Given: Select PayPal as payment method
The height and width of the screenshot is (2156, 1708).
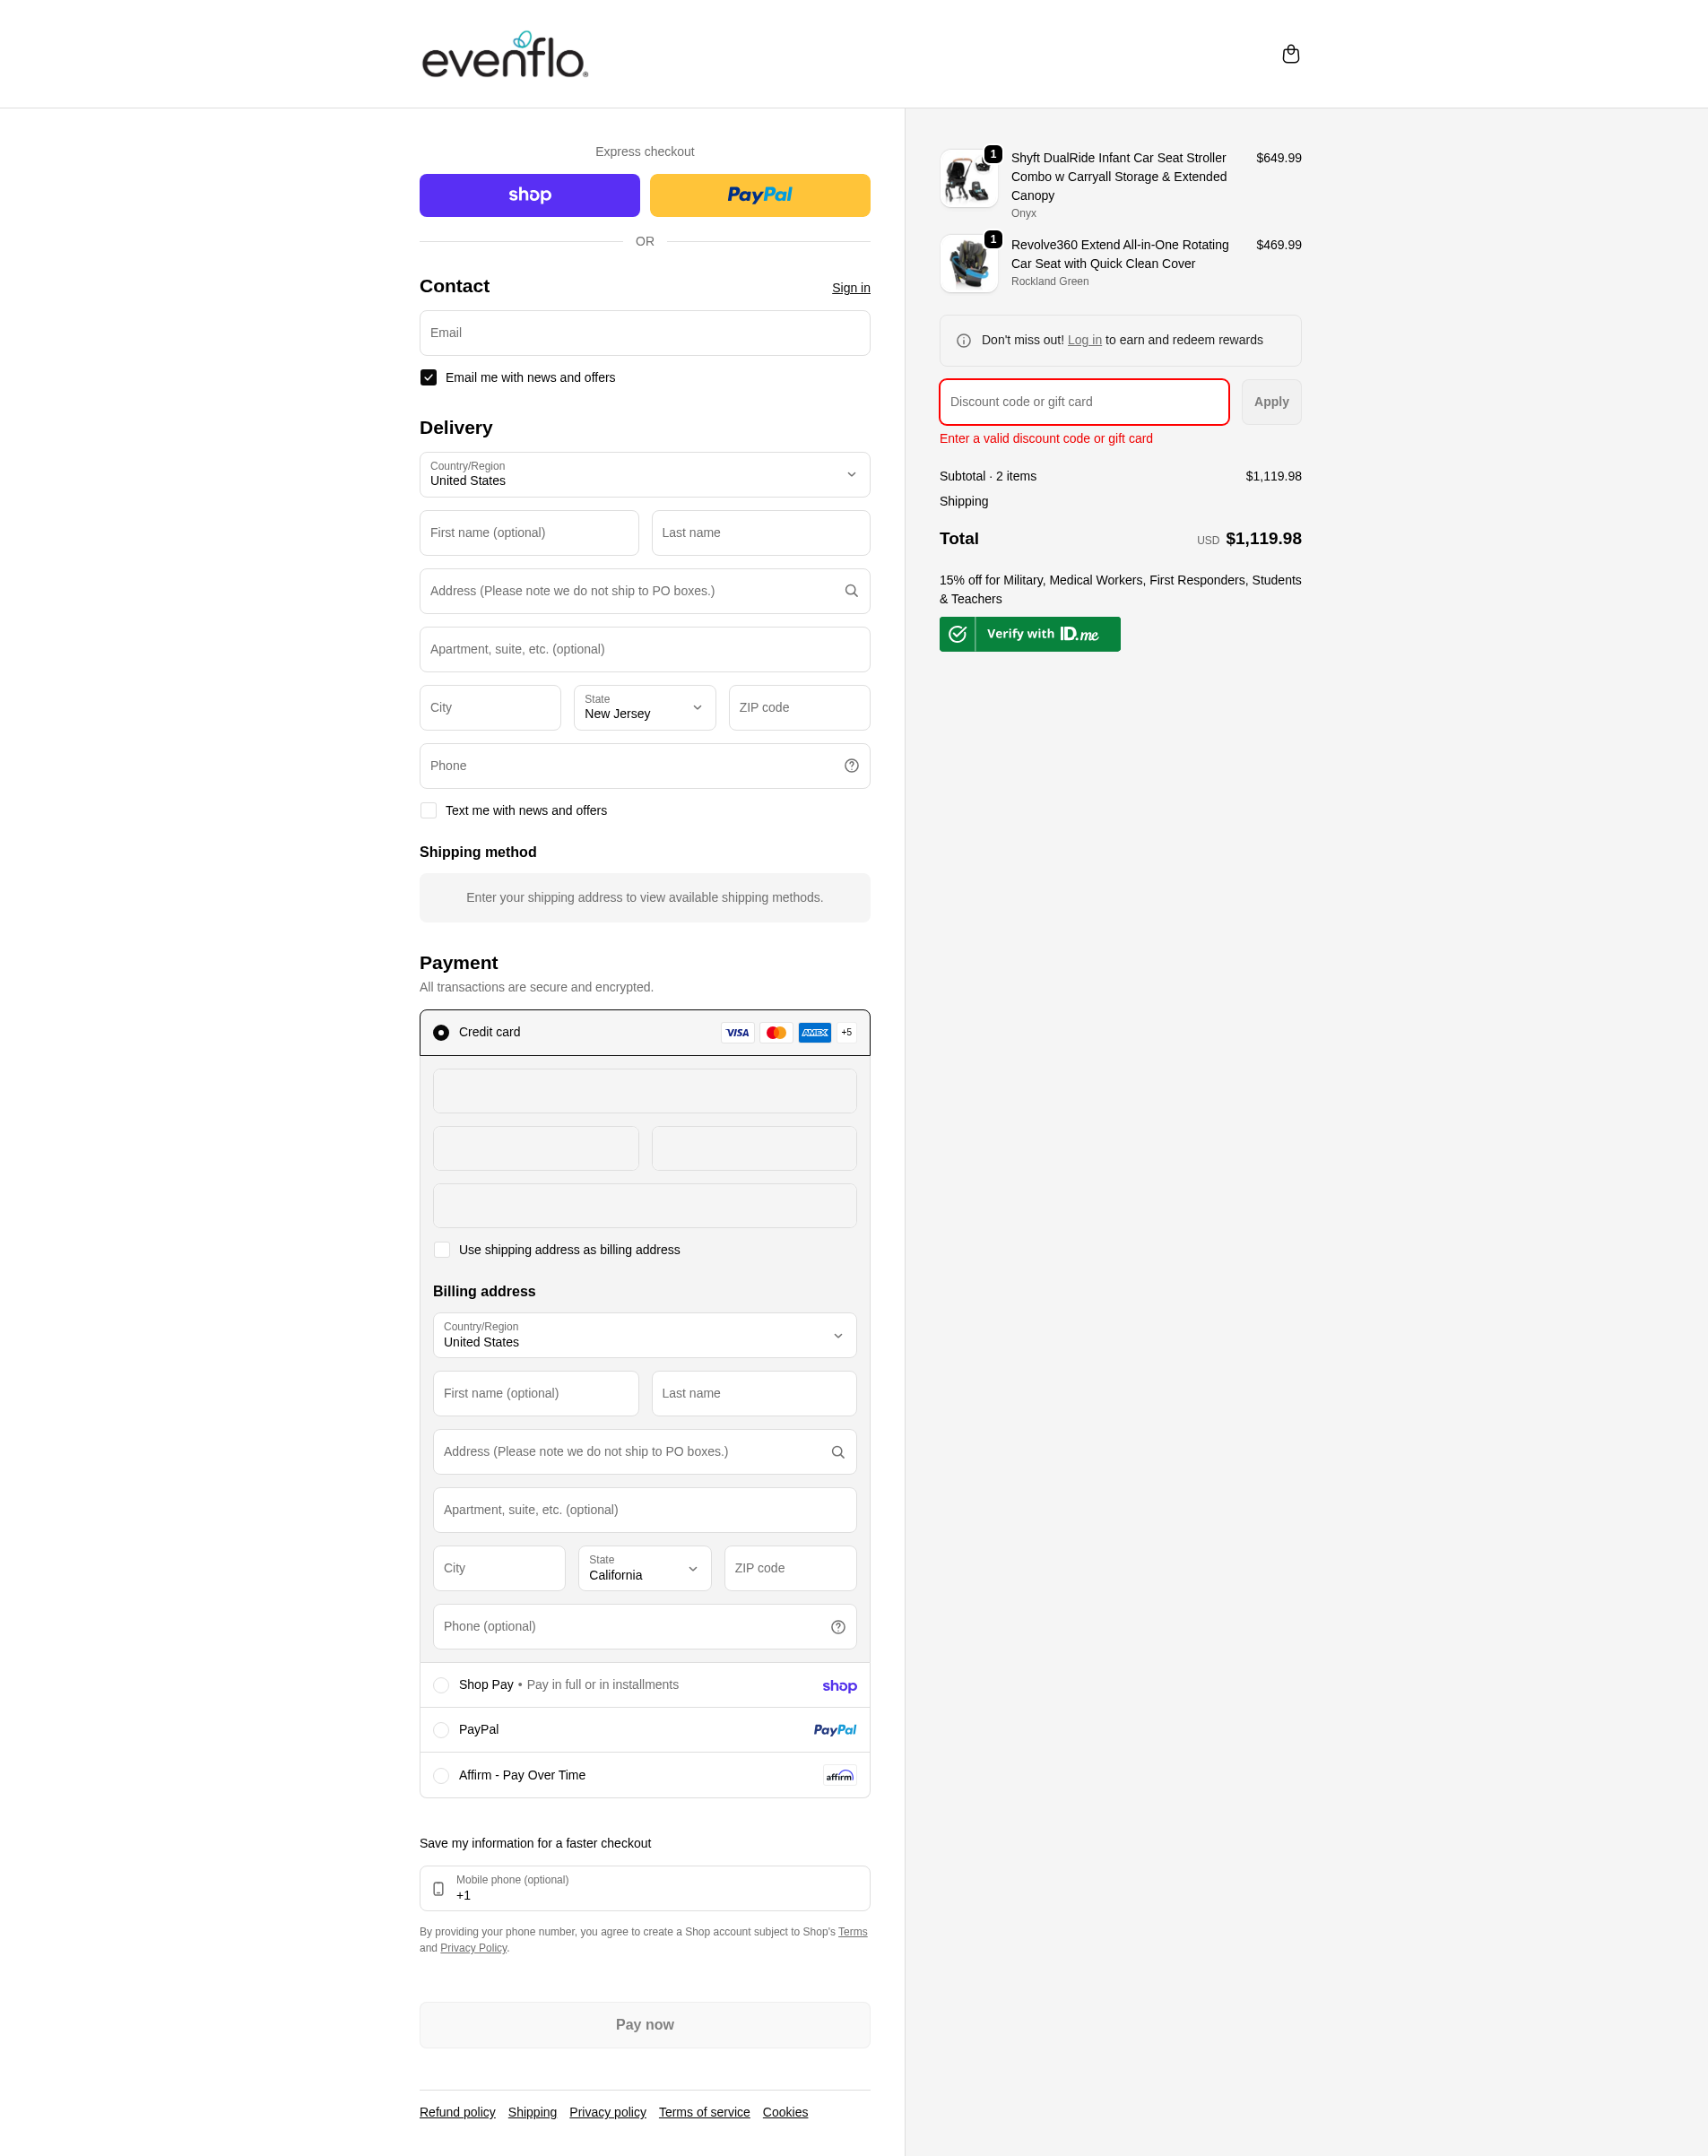Looking at the screenshot, I should [x=441, y=1729].
